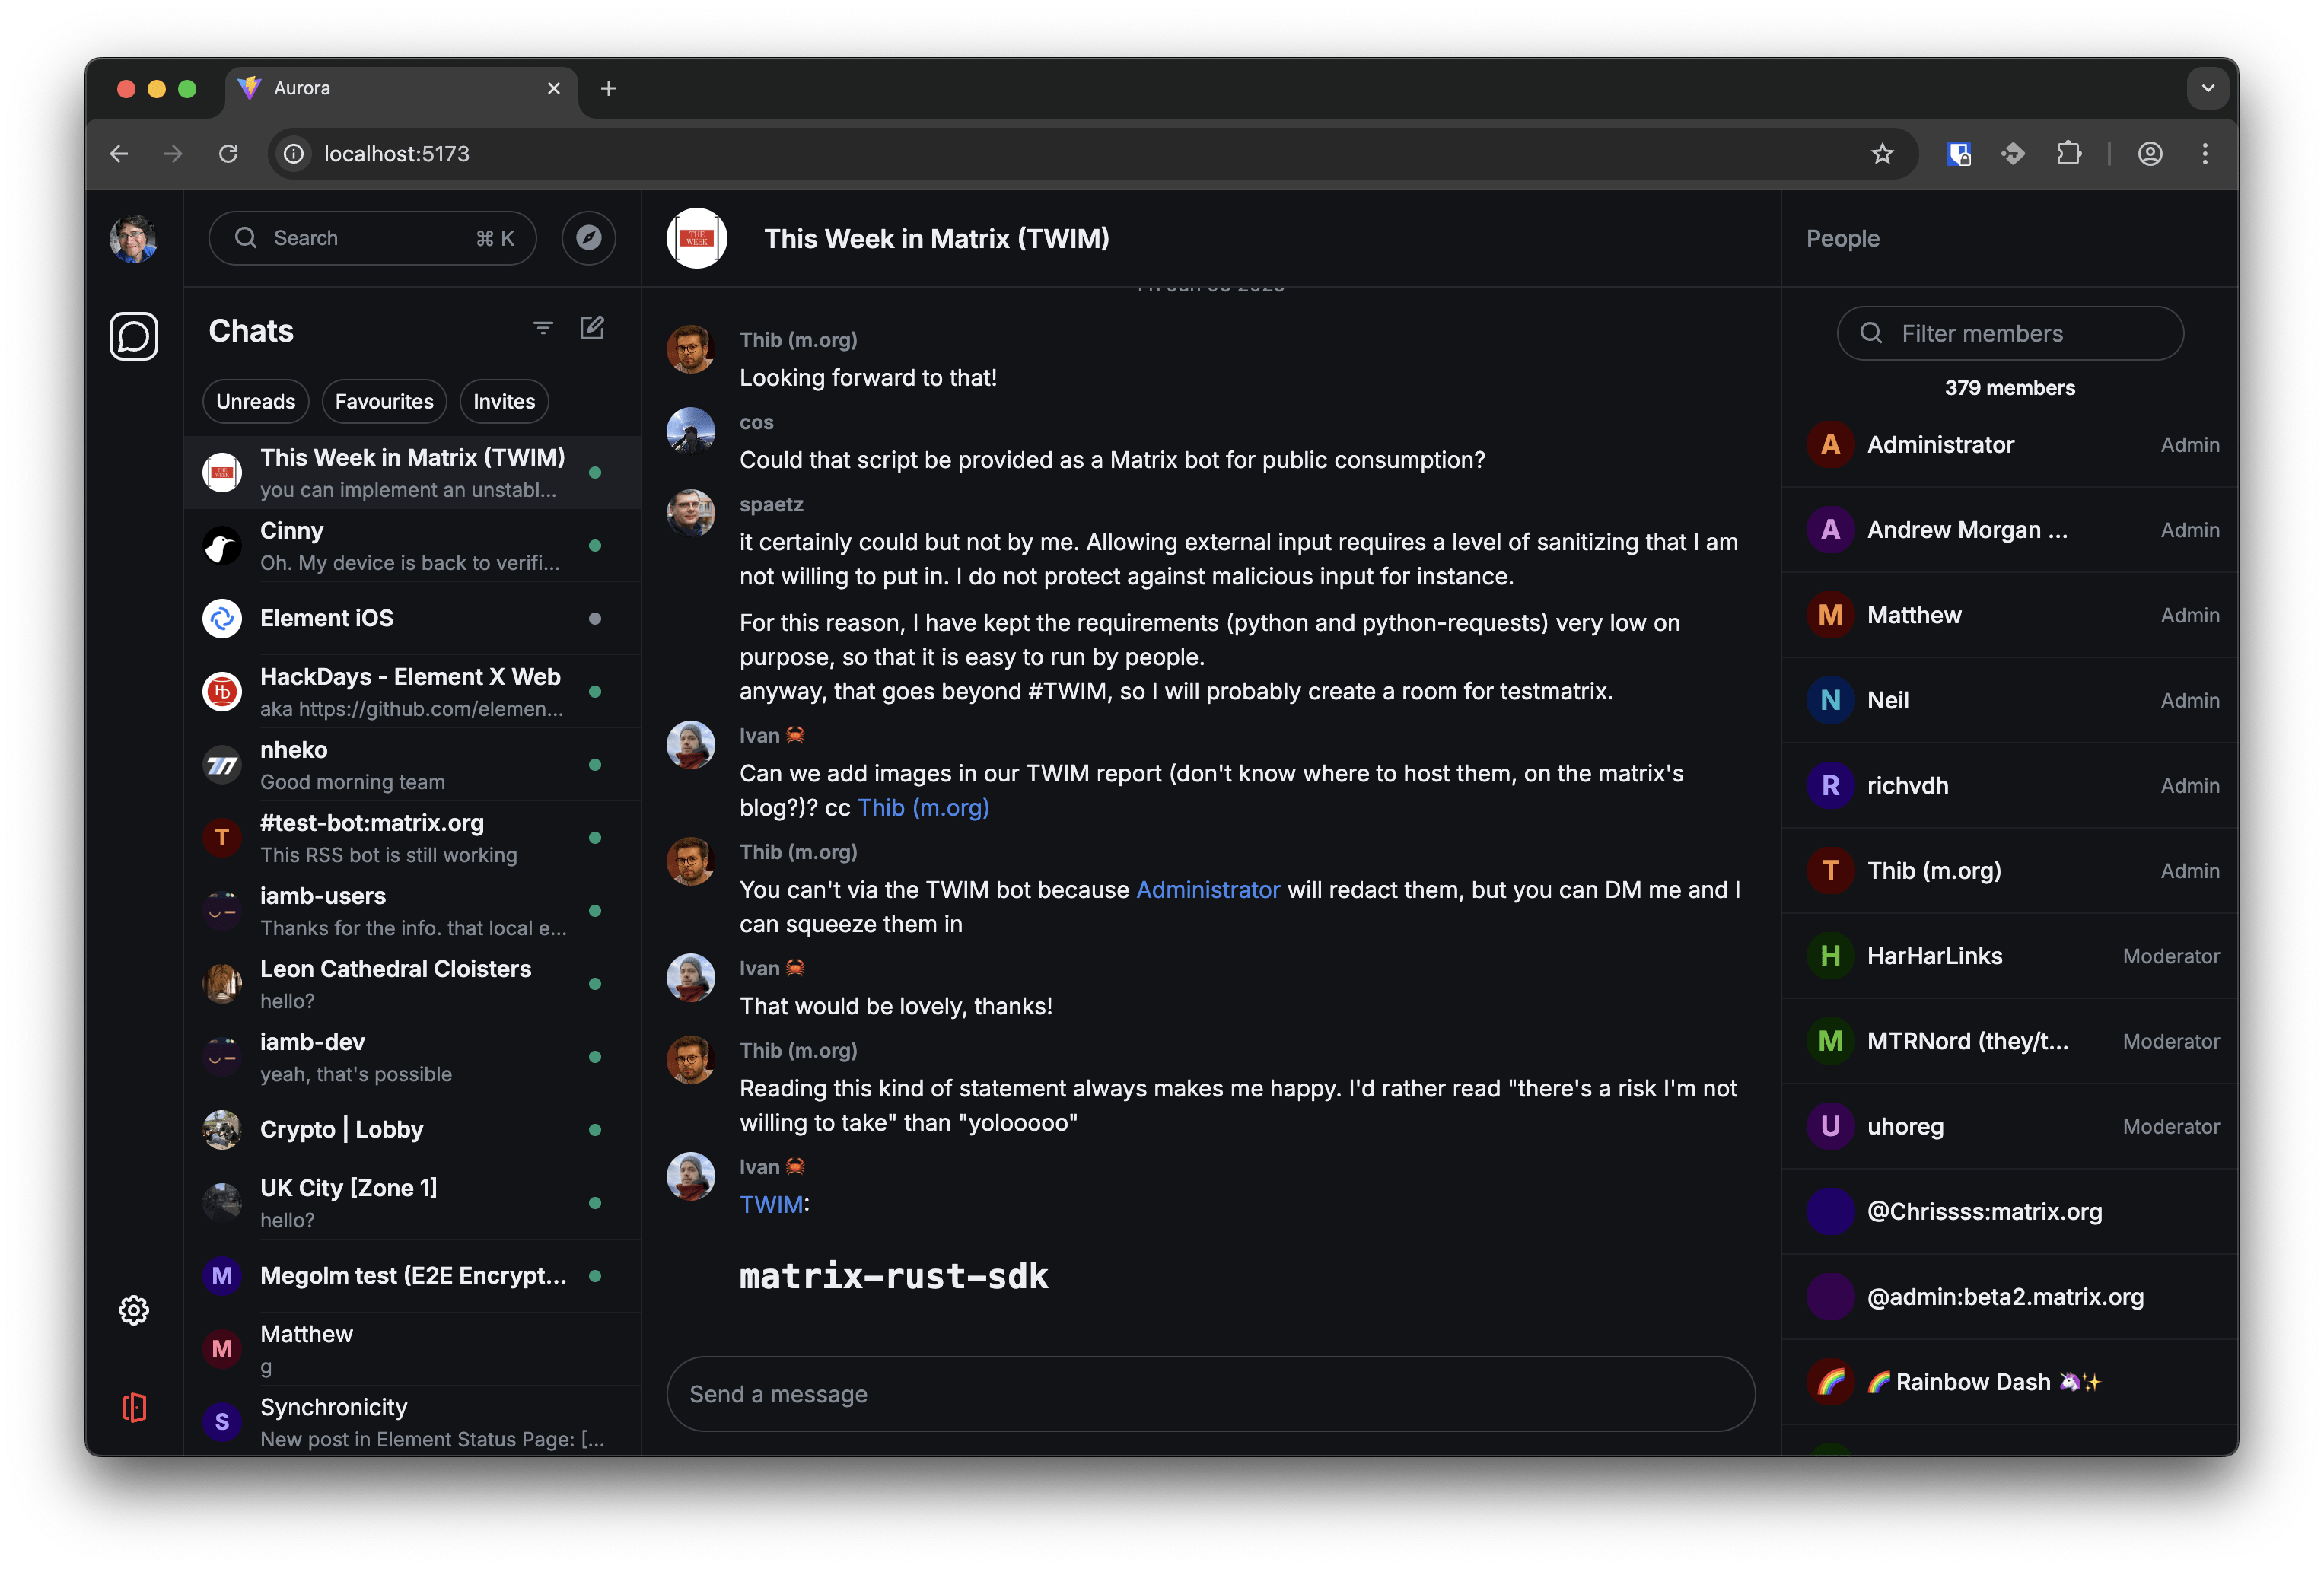Open the Megolm test (E2E Encrypt... chat
The width and height of the screenshot is (2324, 1569).
(x=412, y=1276)
